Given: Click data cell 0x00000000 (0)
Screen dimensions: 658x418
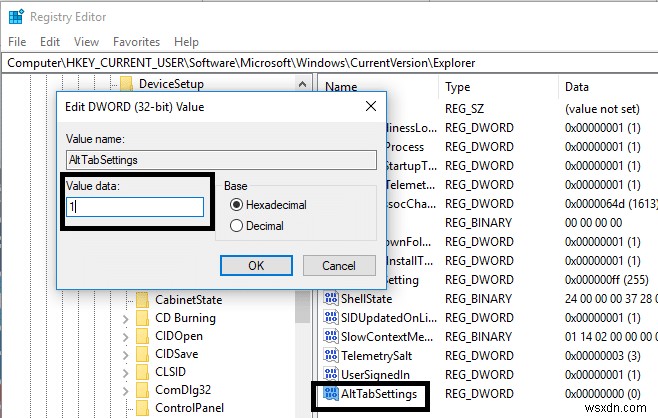Looking at the screenshot, I should pos(602,394).
